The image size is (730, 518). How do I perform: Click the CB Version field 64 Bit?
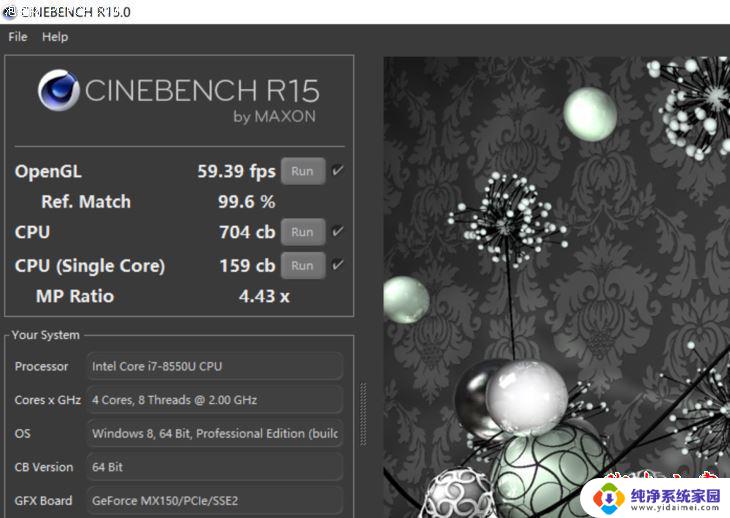[215, 467]
